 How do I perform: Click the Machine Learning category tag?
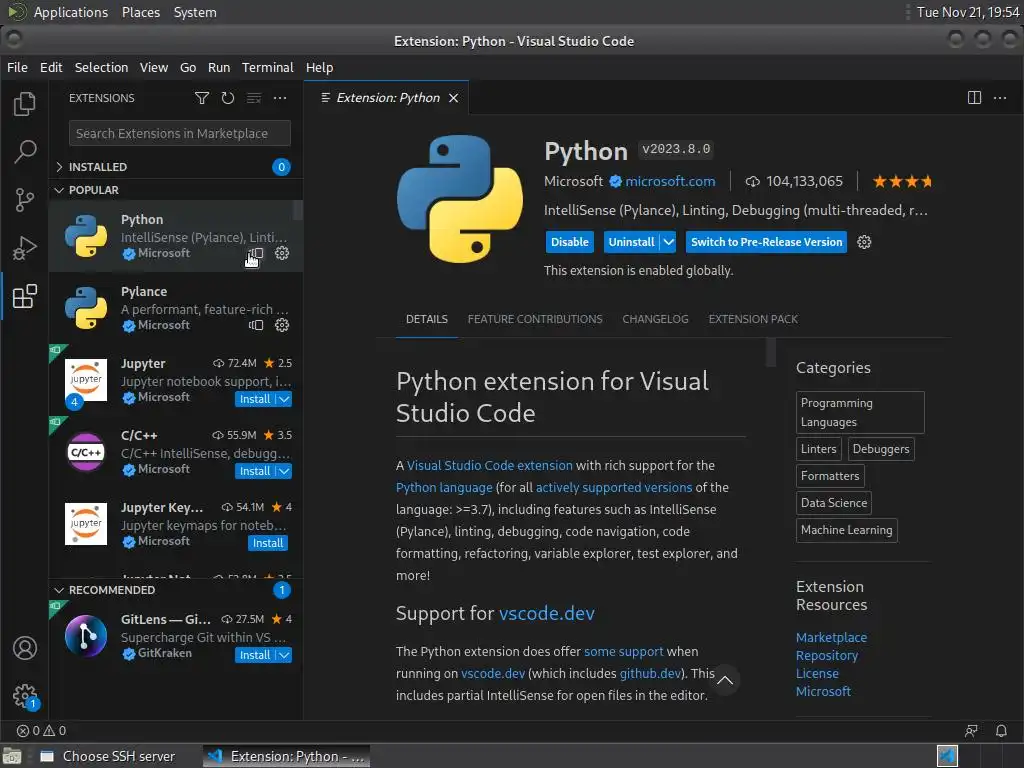click(x=846, y=530)
